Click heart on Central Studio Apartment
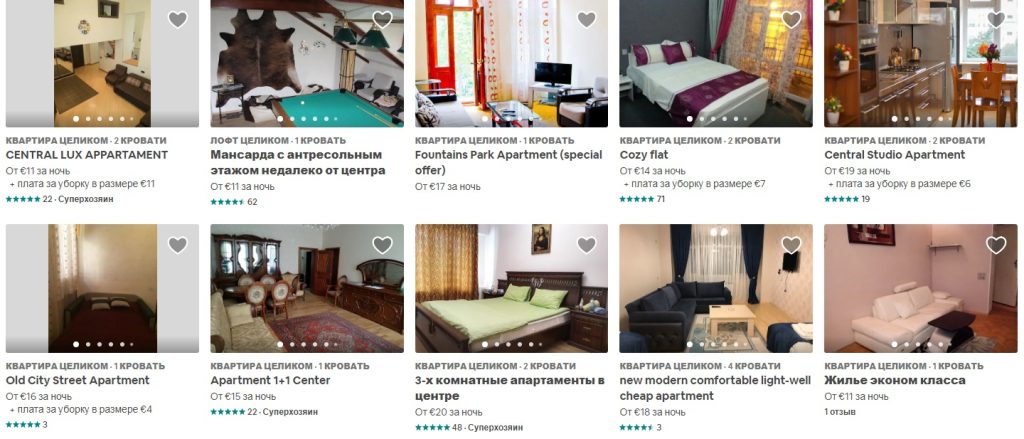Screen dimensions: 1024x439 pos(996,20)
